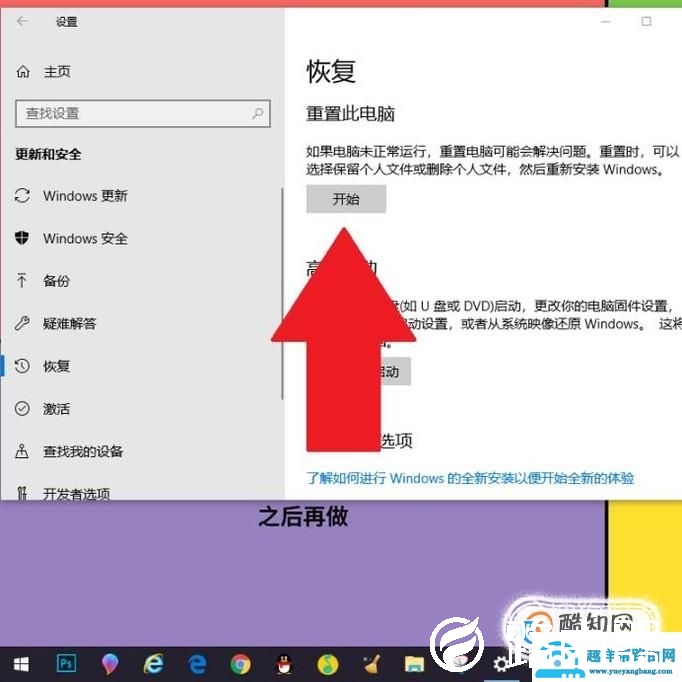This screenshot has height=682, width=682.
Task: Click the back arrow in Settings
Action: 22,21
